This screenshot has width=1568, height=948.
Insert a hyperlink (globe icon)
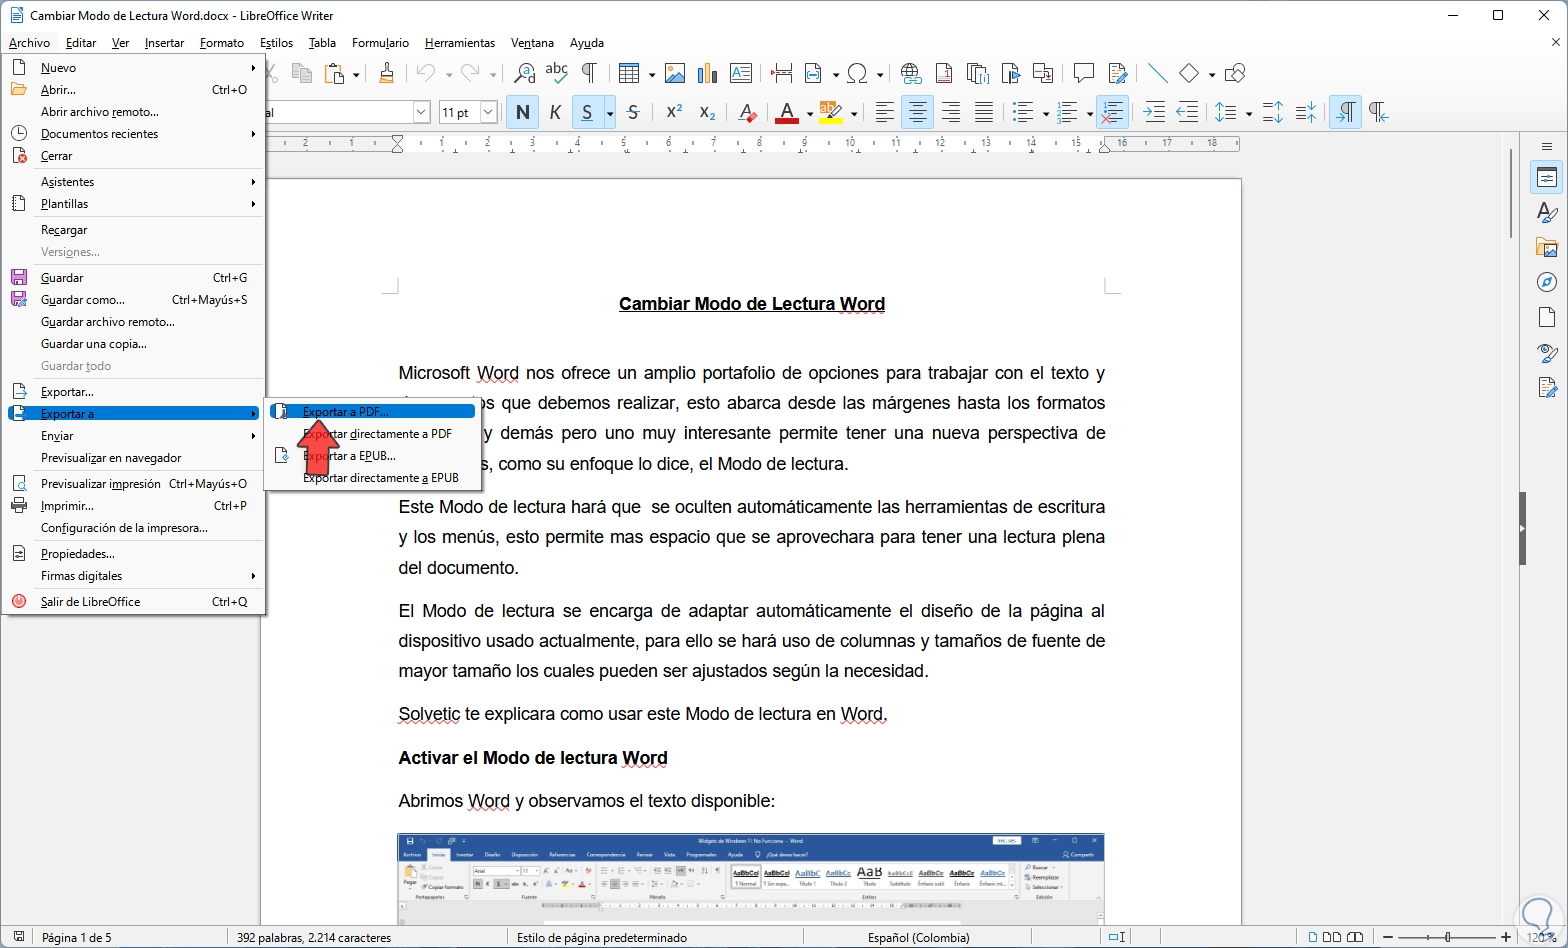(910, 73)
